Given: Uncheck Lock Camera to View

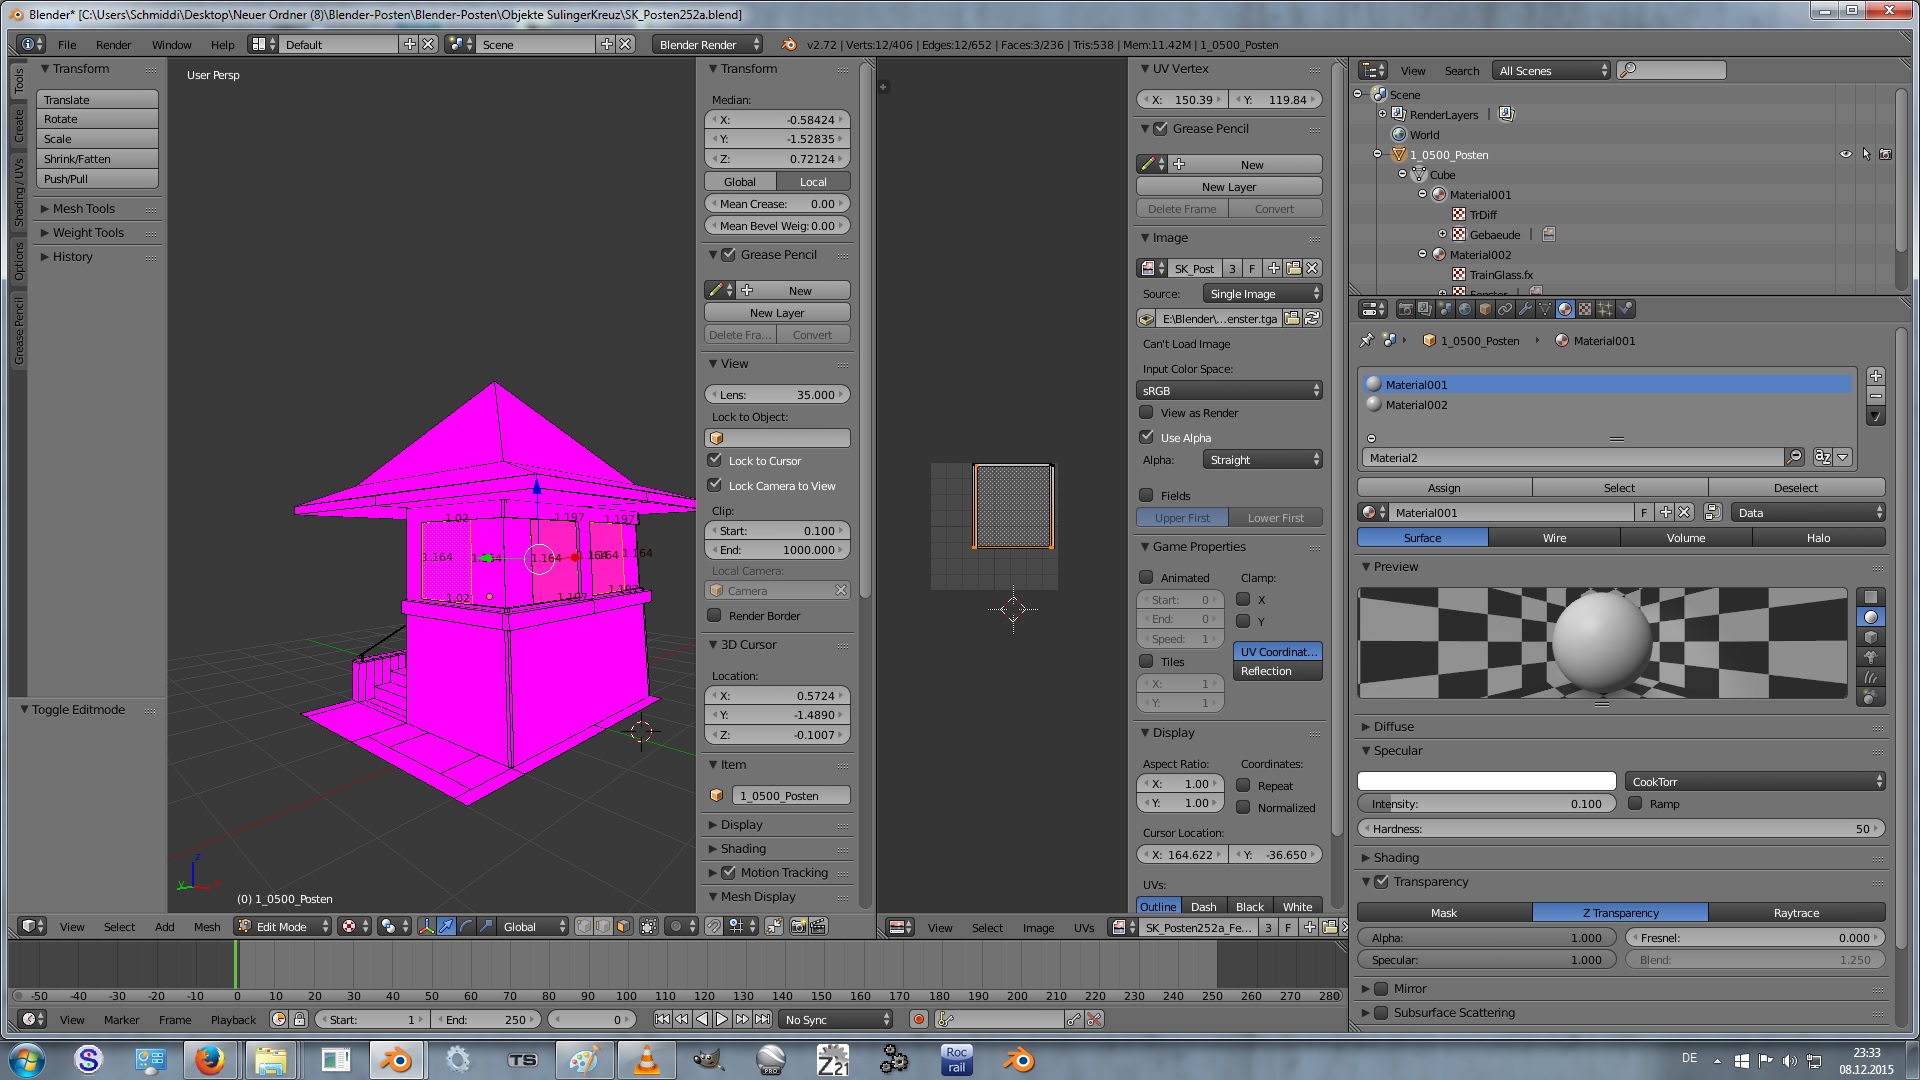Looking at the screenshot, I should (x=714, y=485).
